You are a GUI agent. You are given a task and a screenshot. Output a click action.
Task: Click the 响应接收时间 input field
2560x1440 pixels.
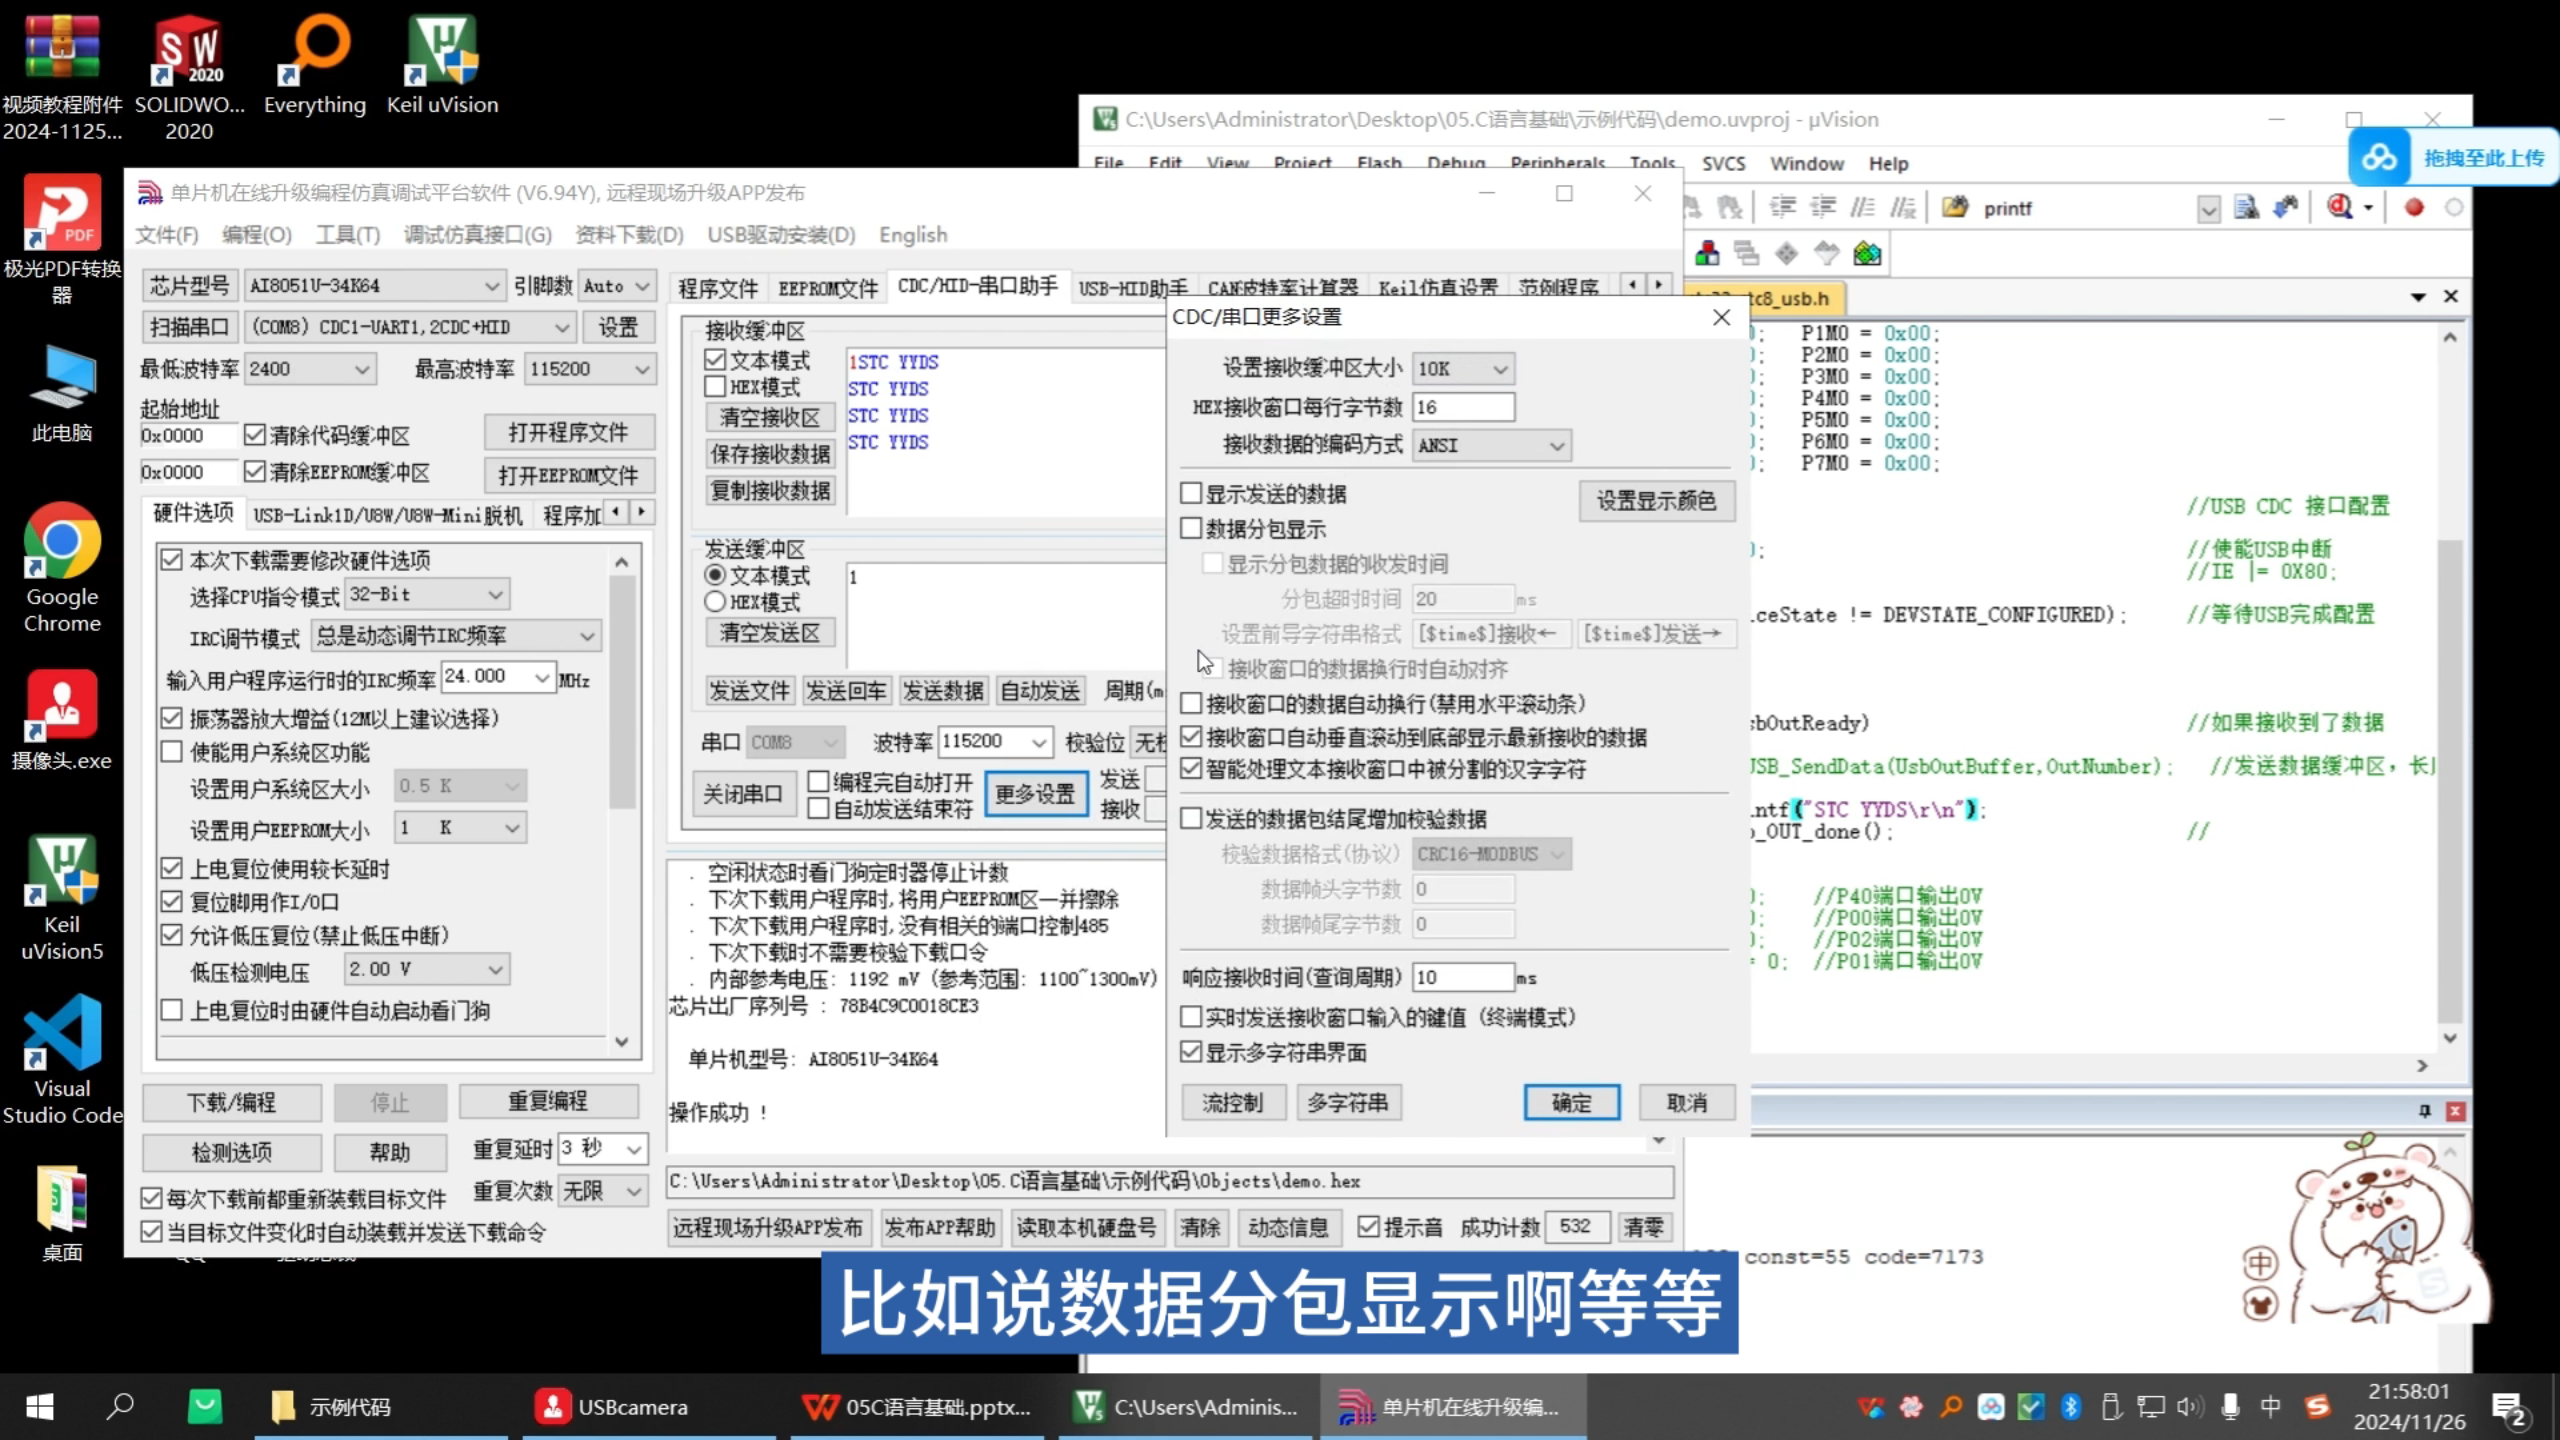(1462, 977)
